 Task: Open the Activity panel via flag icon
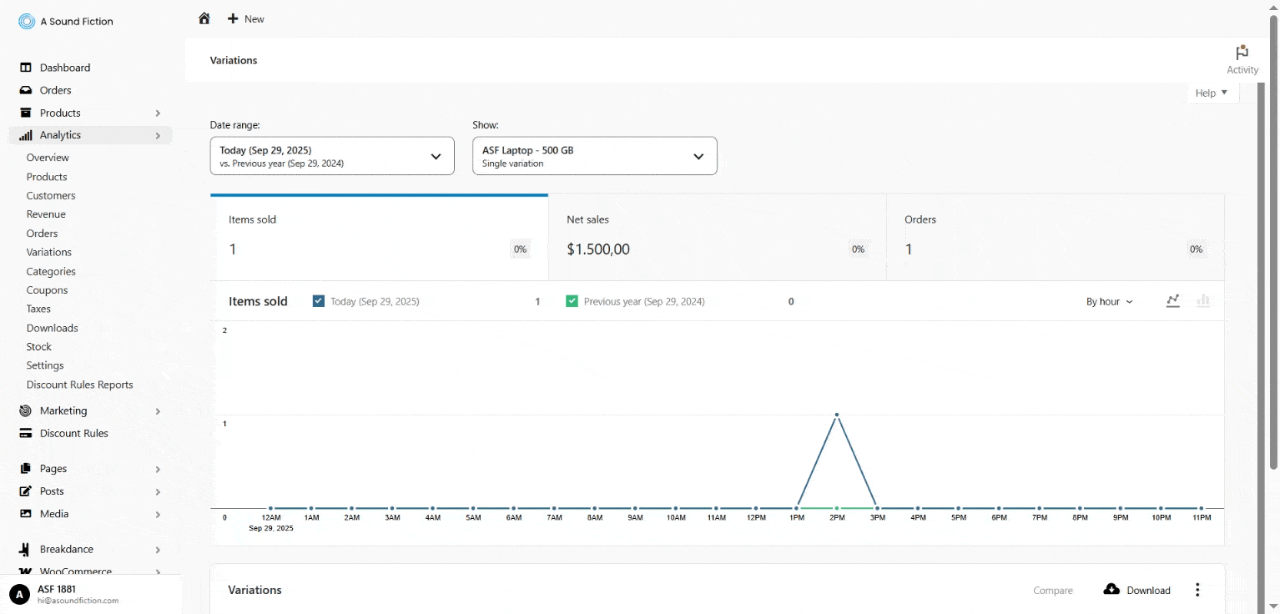[x=1242, y=53]
